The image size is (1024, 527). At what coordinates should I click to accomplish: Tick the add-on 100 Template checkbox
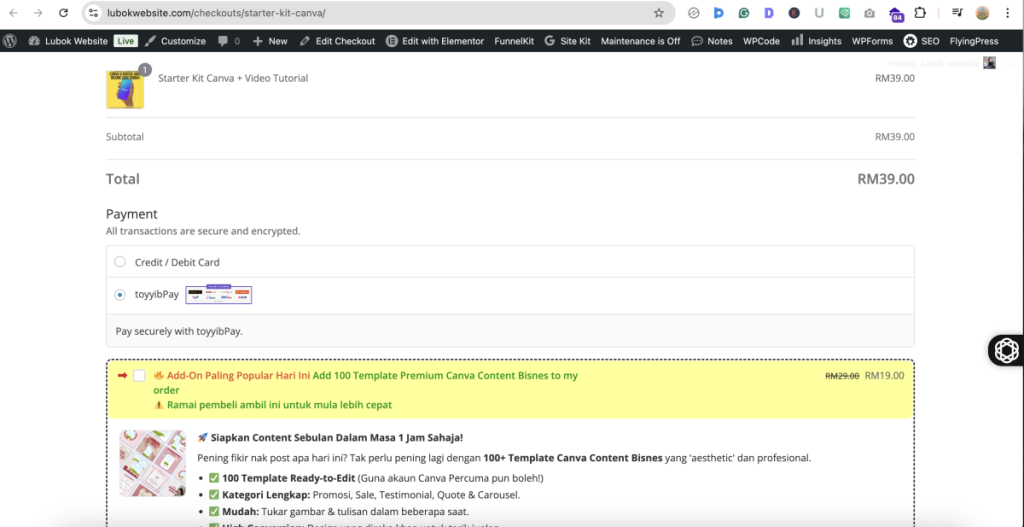click(139, 376)
